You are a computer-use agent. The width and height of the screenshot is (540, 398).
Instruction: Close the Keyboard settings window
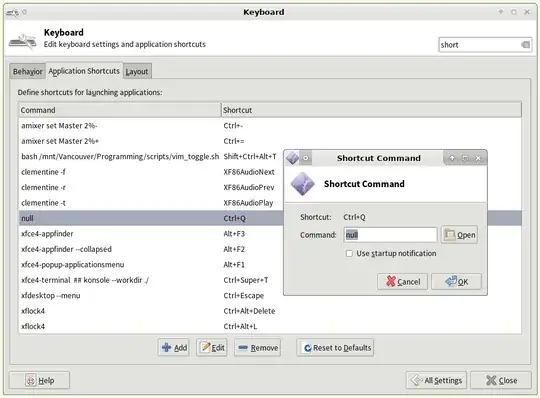[x=501, y=380]
